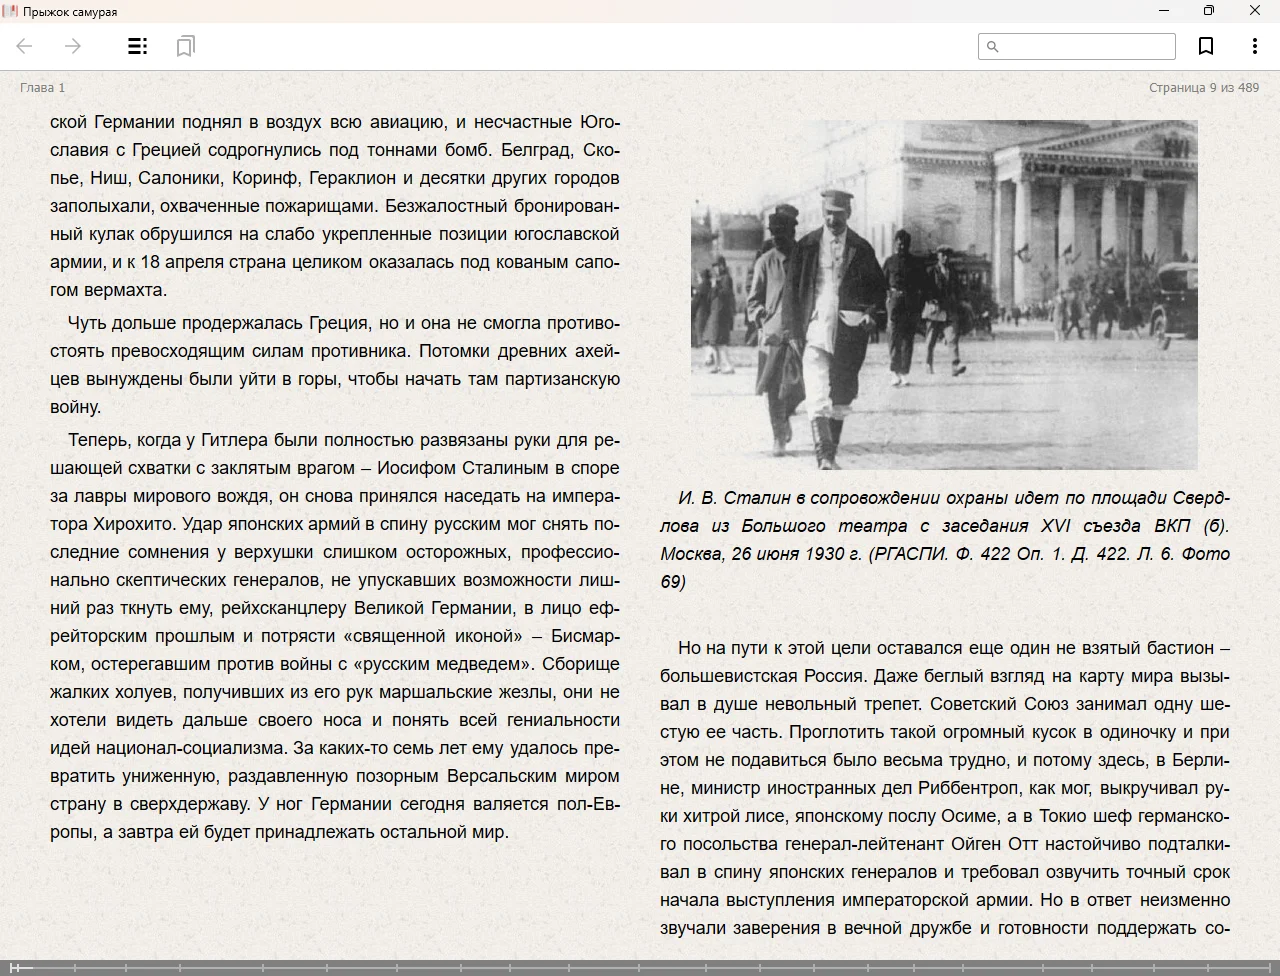Select the Stalin photograph on the page

[x=943, y=295]
